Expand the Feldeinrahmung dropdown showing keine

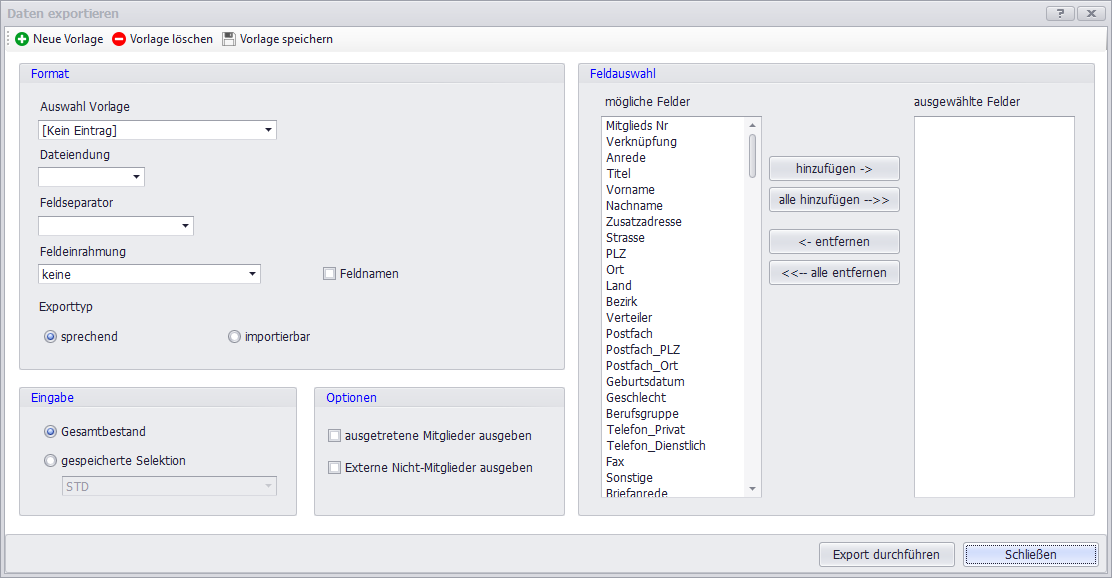coord(252,274)
